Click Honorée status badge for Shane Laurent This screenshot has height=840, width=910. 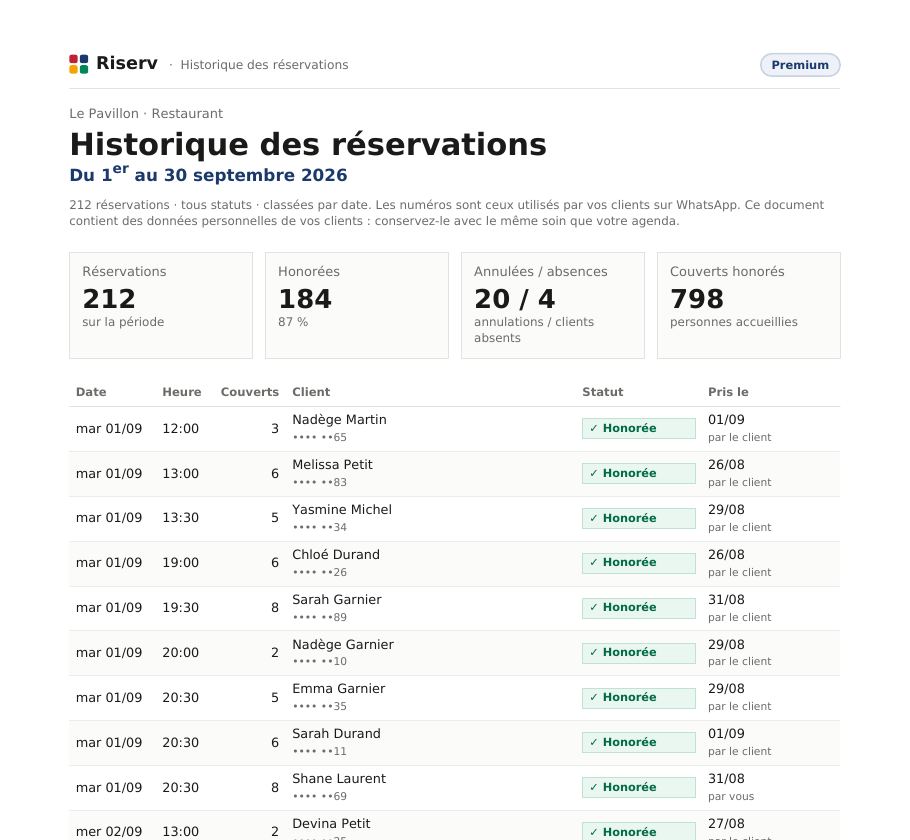point(638,788)
